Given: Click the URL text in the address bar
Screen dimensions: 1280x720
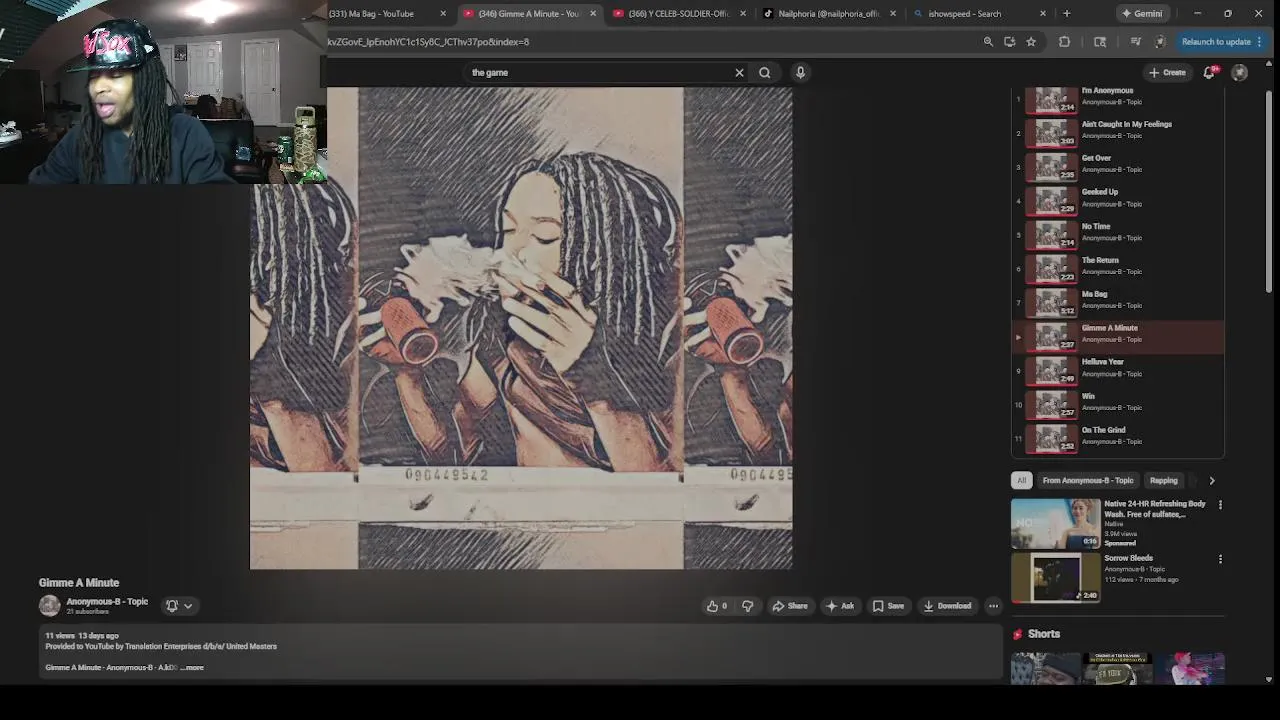Looking at the screenshot, I should 428,42.
